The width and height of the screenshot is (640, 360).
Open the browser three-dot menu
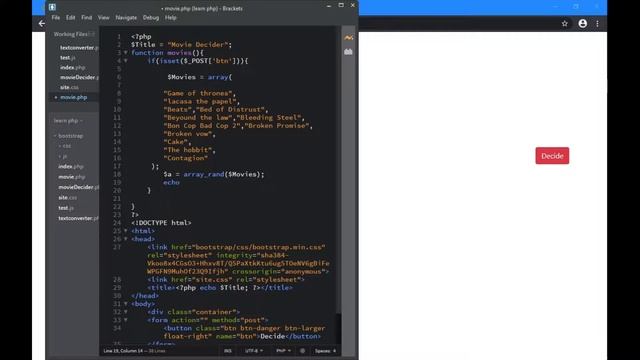pos(598,24)
